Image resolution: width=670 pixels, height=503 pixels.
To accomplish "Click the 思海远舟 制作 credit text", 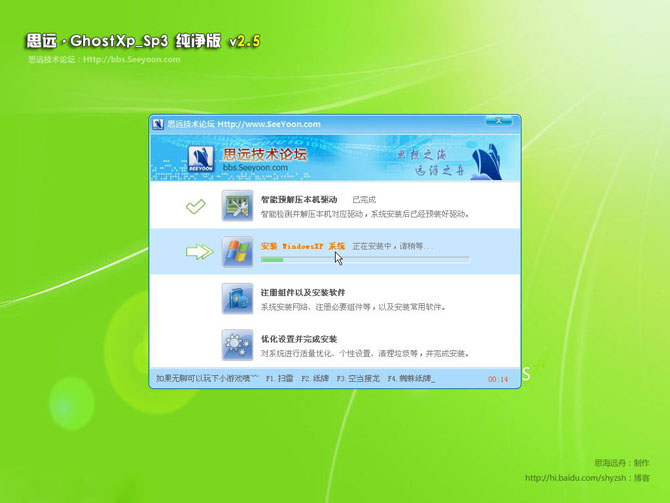I will click(x=622, y=463).
